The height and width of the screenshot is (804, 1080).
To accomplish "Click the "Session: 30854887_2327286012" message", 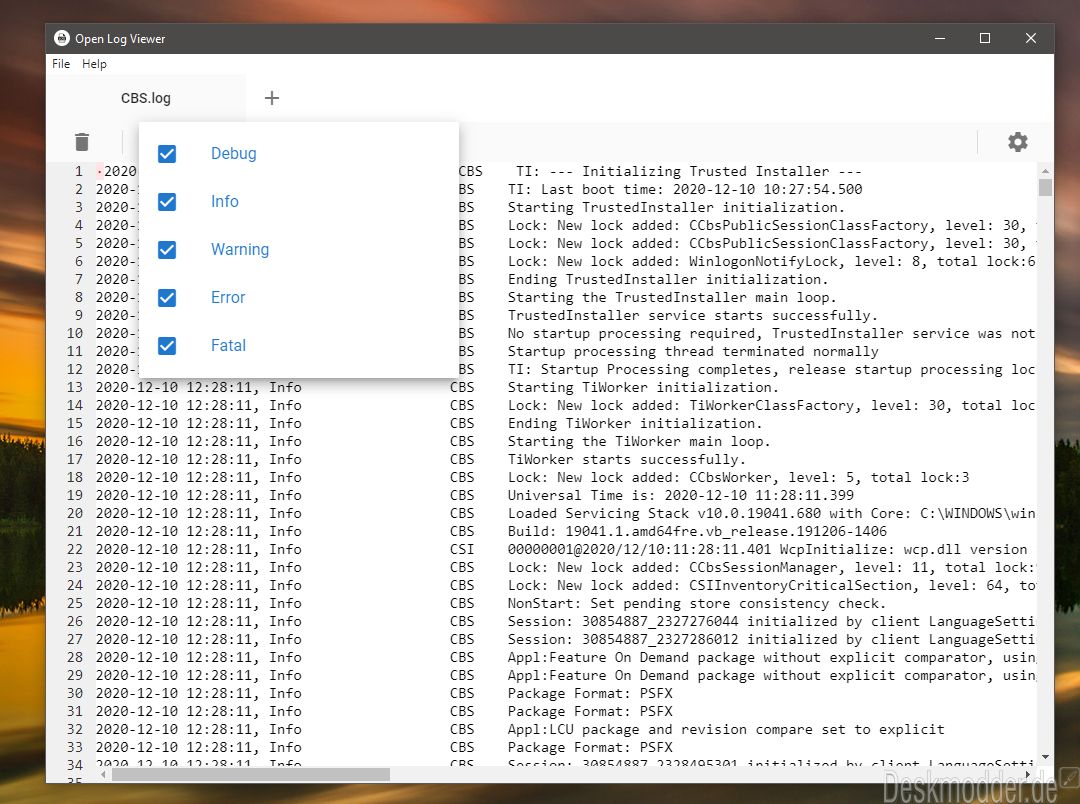I will (771, 639).
